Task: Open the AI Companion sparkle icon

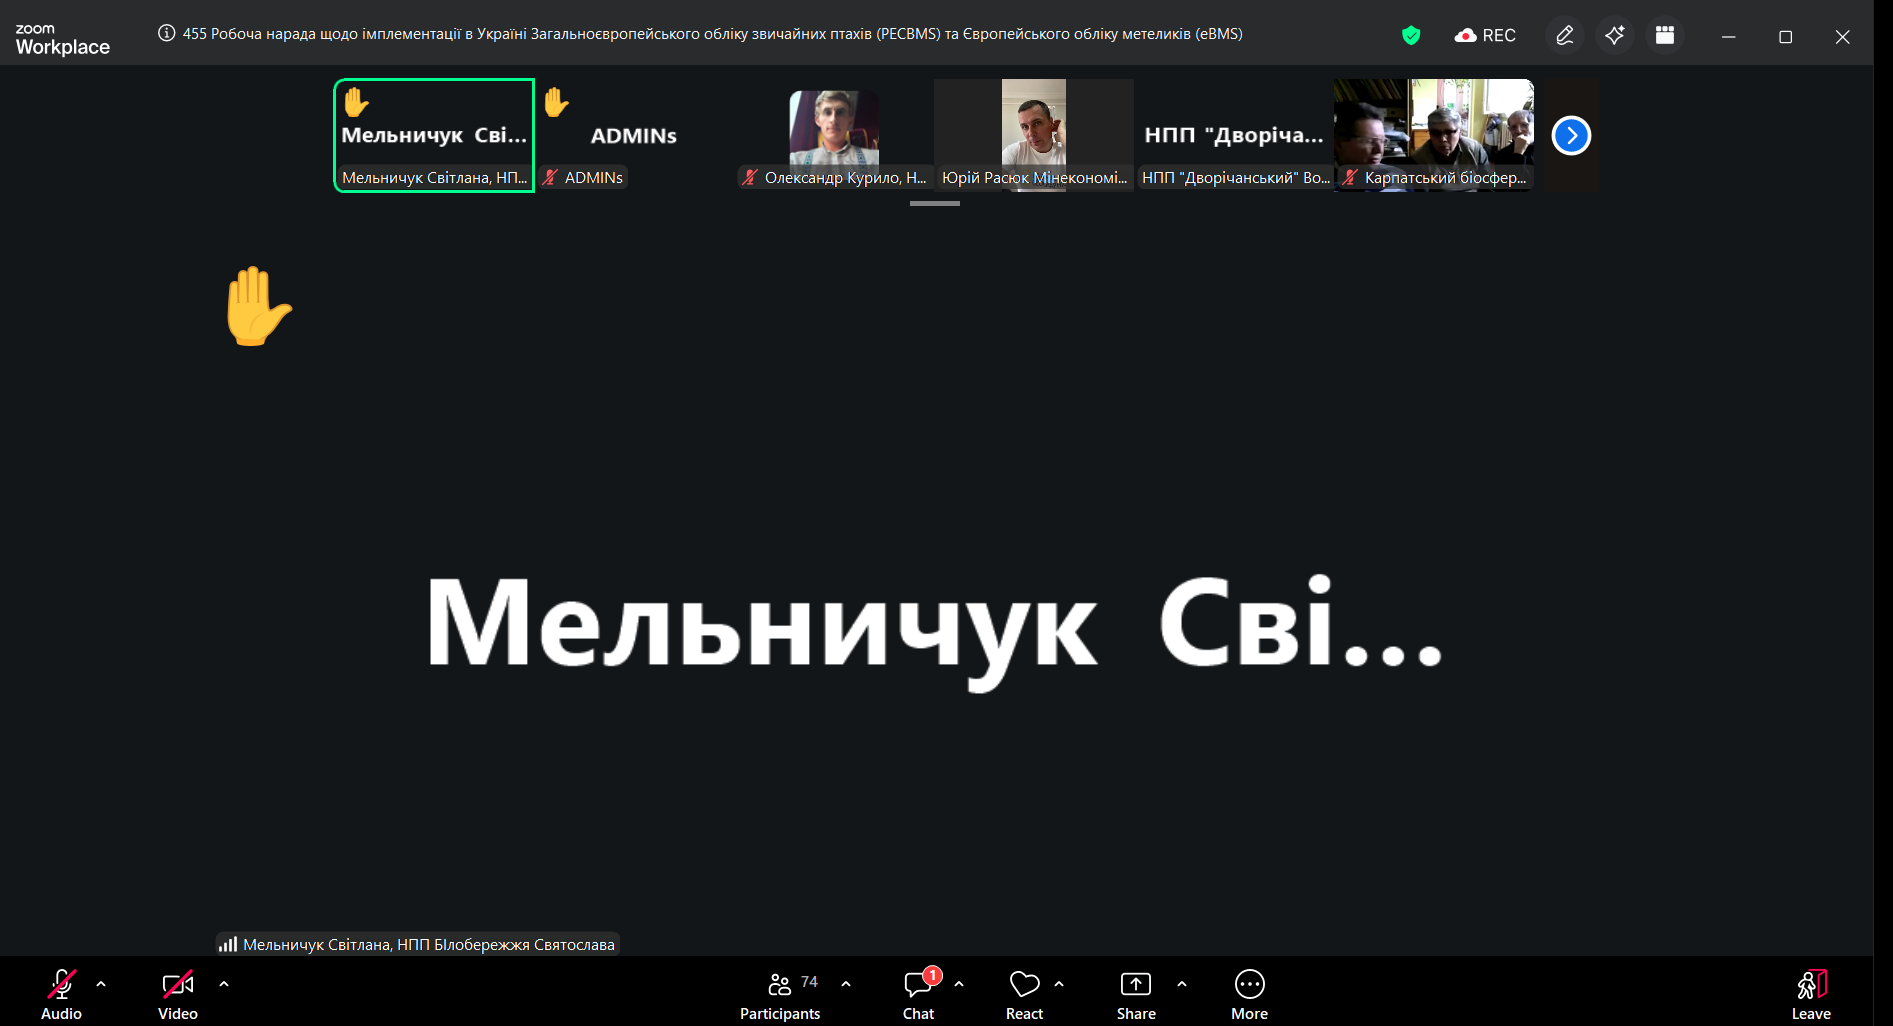Action: [1615, 36]
